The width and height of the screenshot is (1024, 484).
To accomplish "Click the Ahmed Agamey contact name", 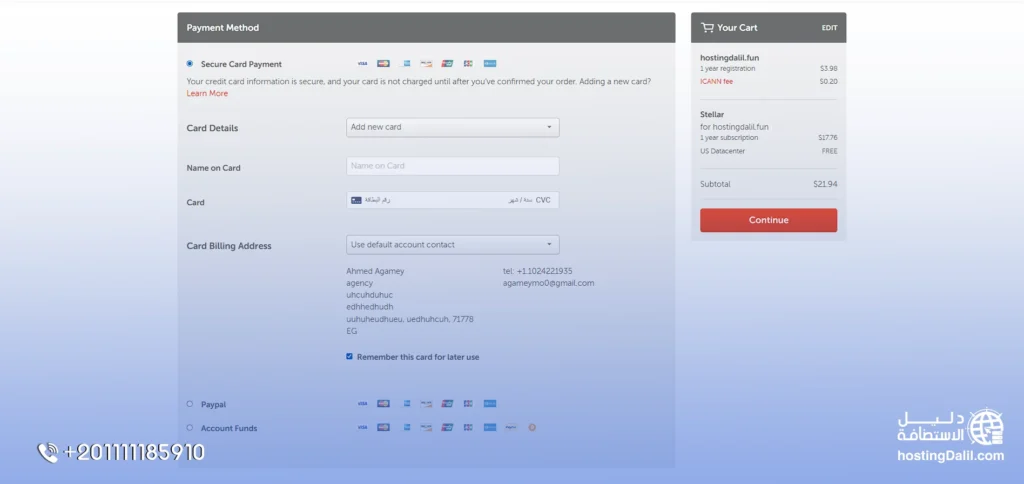I will tap(376, 270).
